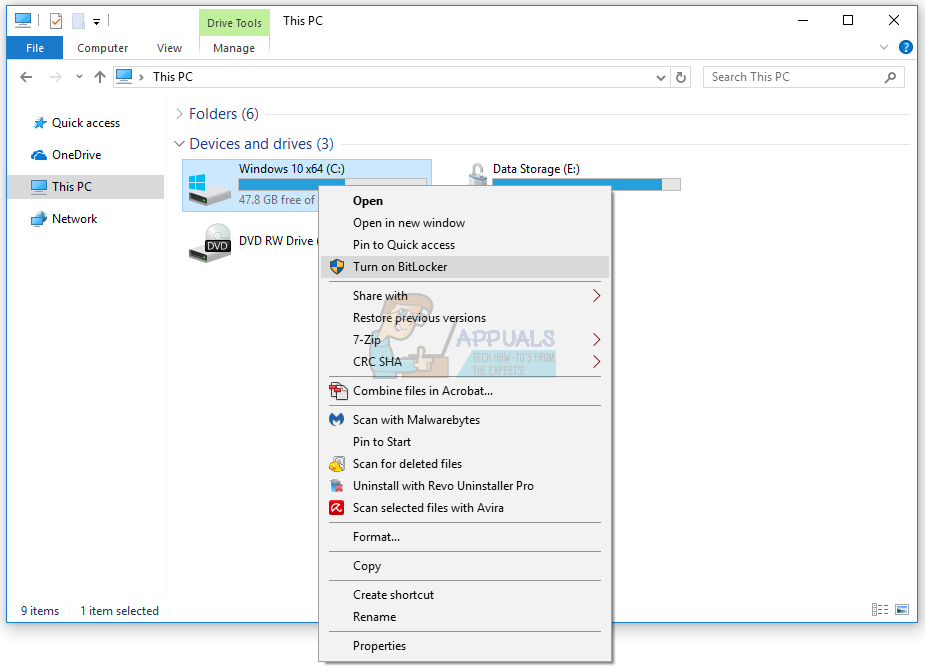Go up one level with Up arrow
The width and height of the screenshot is (925, 671).
(x=100, y=77)
